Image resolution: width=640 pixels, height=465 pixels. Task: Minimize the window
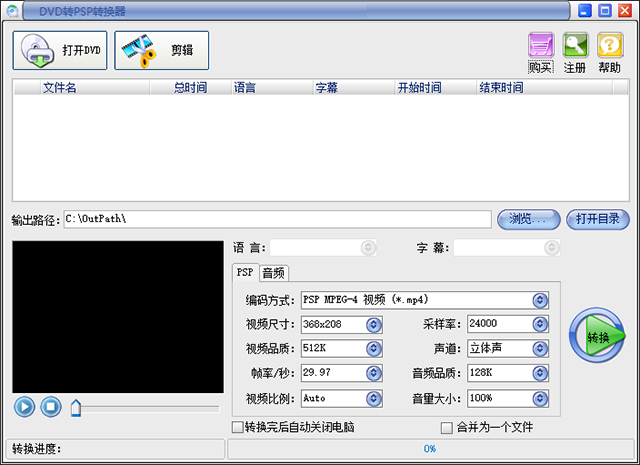click(585, 11)
